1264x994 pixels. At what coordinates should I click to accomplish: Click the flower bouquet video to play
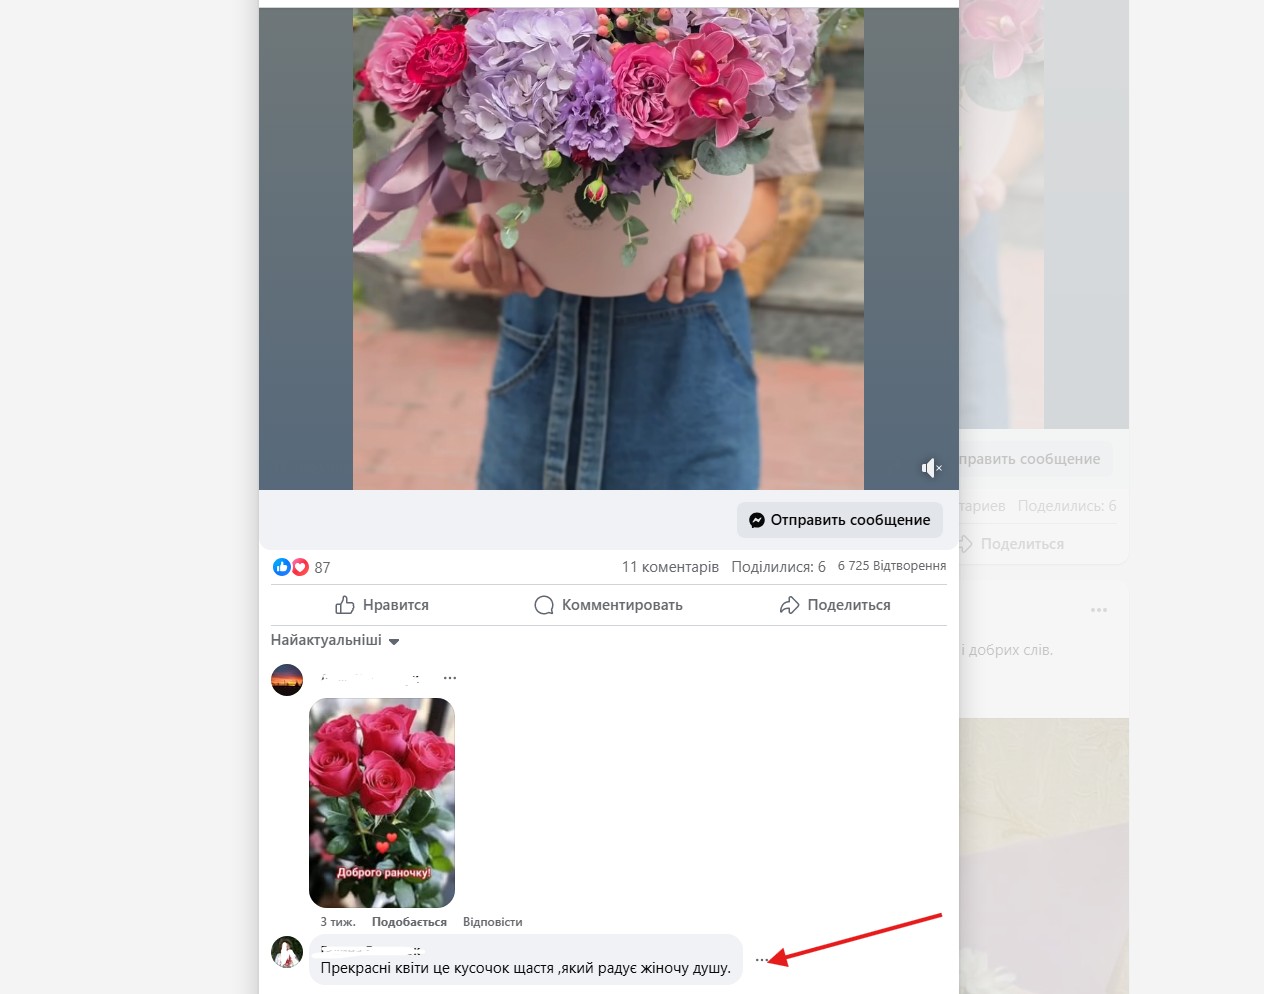click(x=608, y=250)
